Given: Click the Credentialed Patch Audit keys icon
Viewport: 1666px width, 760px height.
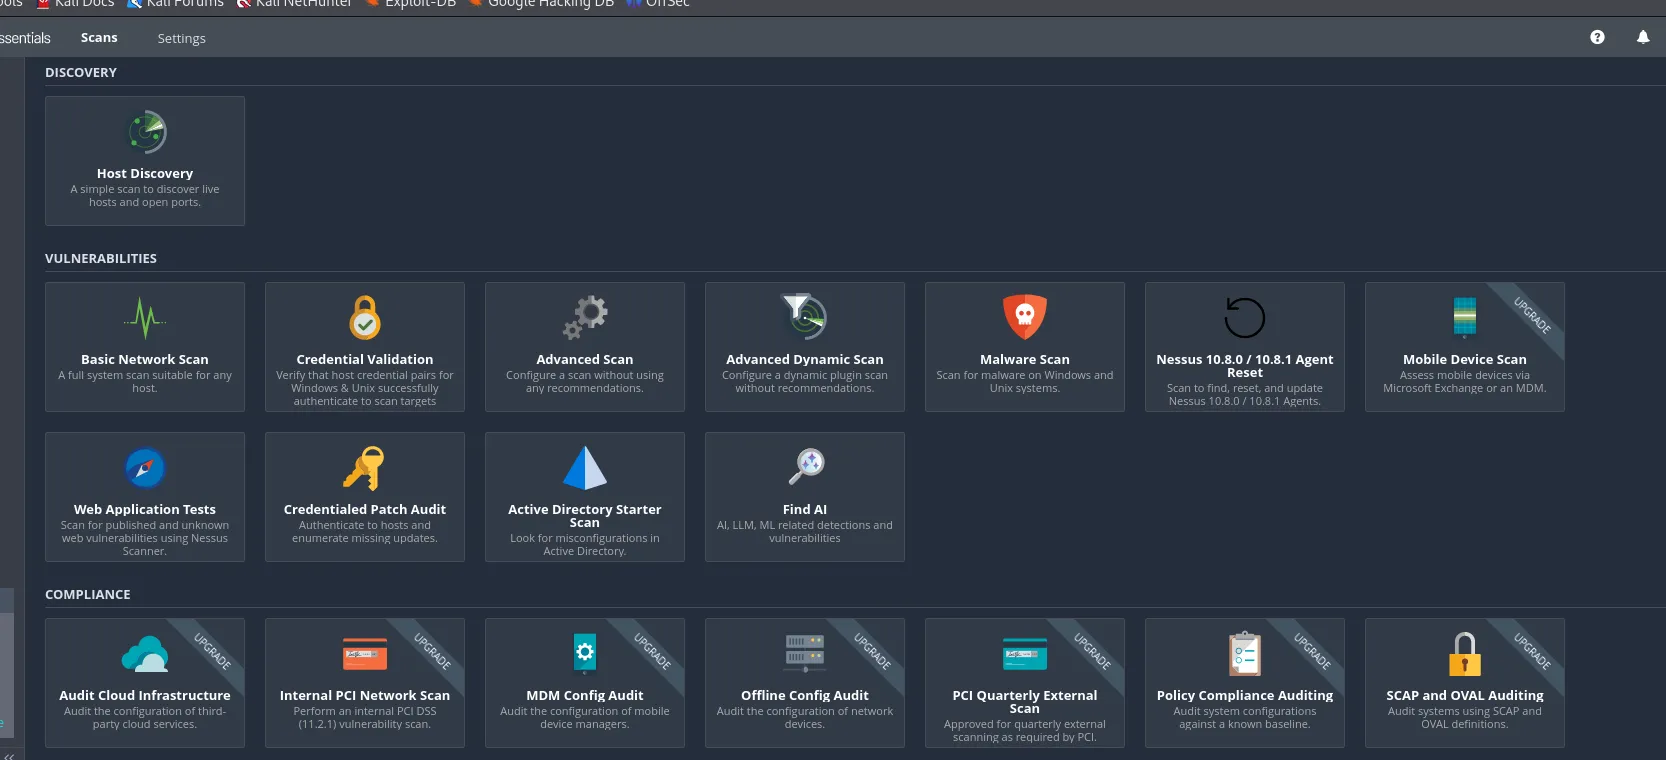Looking at the screenshot, I should [364, 468].
